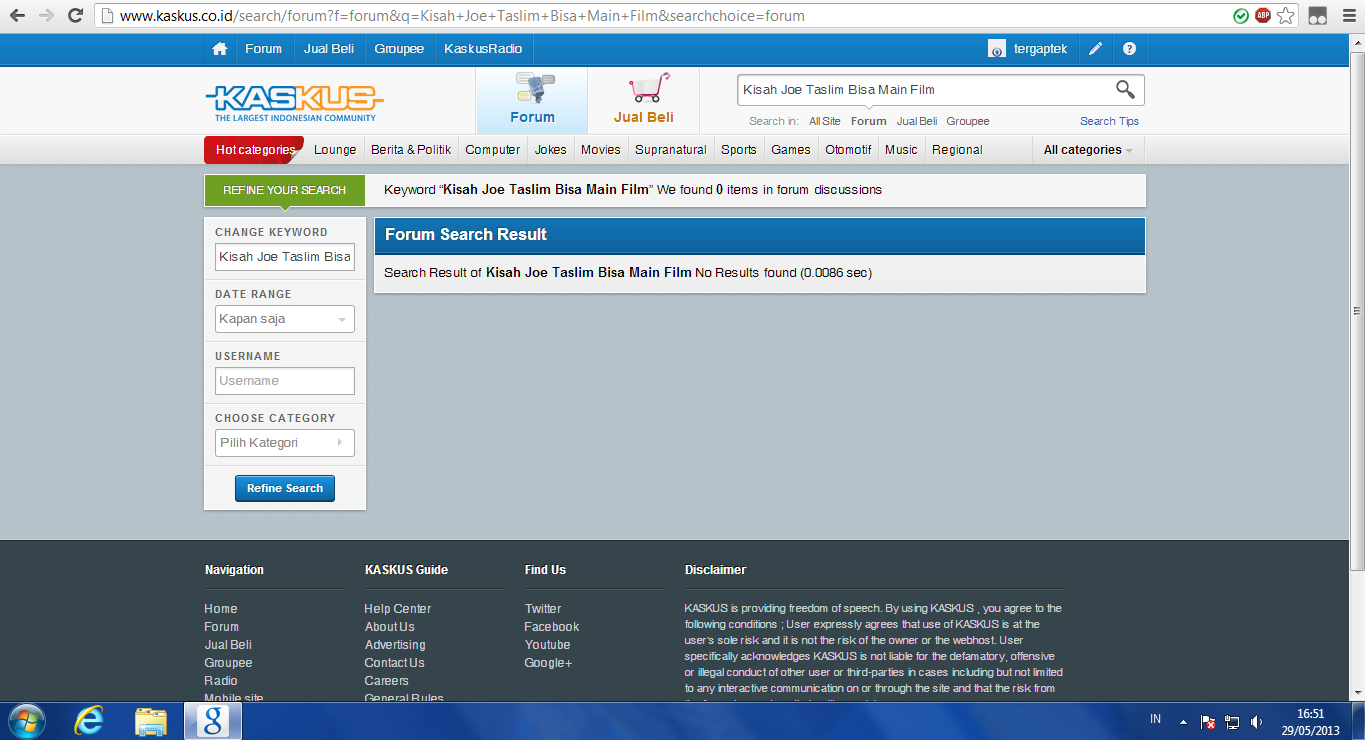Set search scope to Jual Beli

click(917, 121)
